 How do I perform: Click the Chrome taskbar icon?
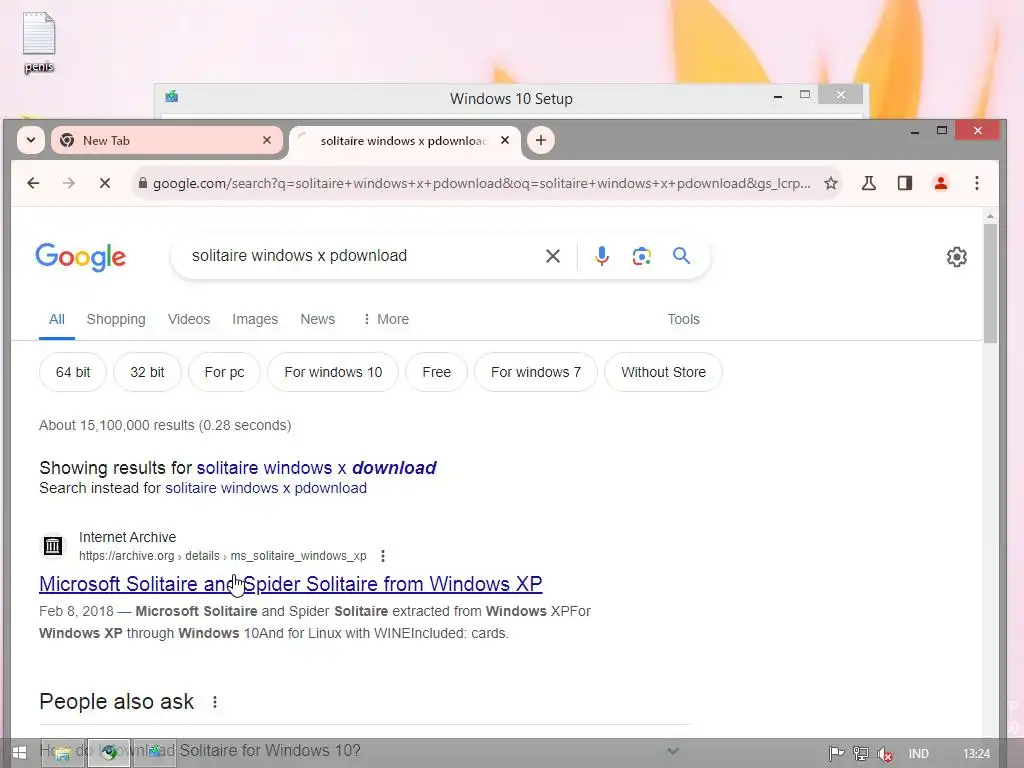click(109, 753)
